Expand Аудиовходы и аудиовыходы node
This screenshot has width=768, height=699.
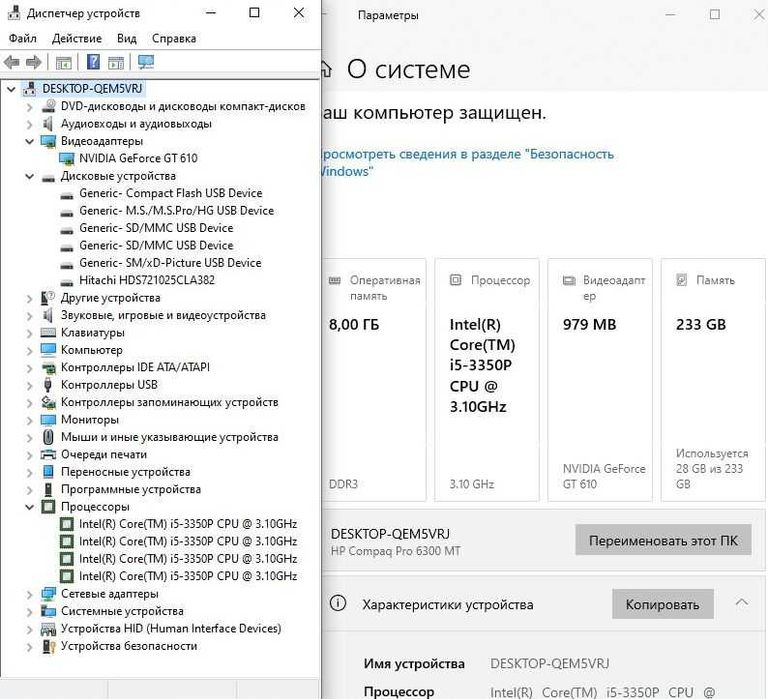click(x=29, y=124)
